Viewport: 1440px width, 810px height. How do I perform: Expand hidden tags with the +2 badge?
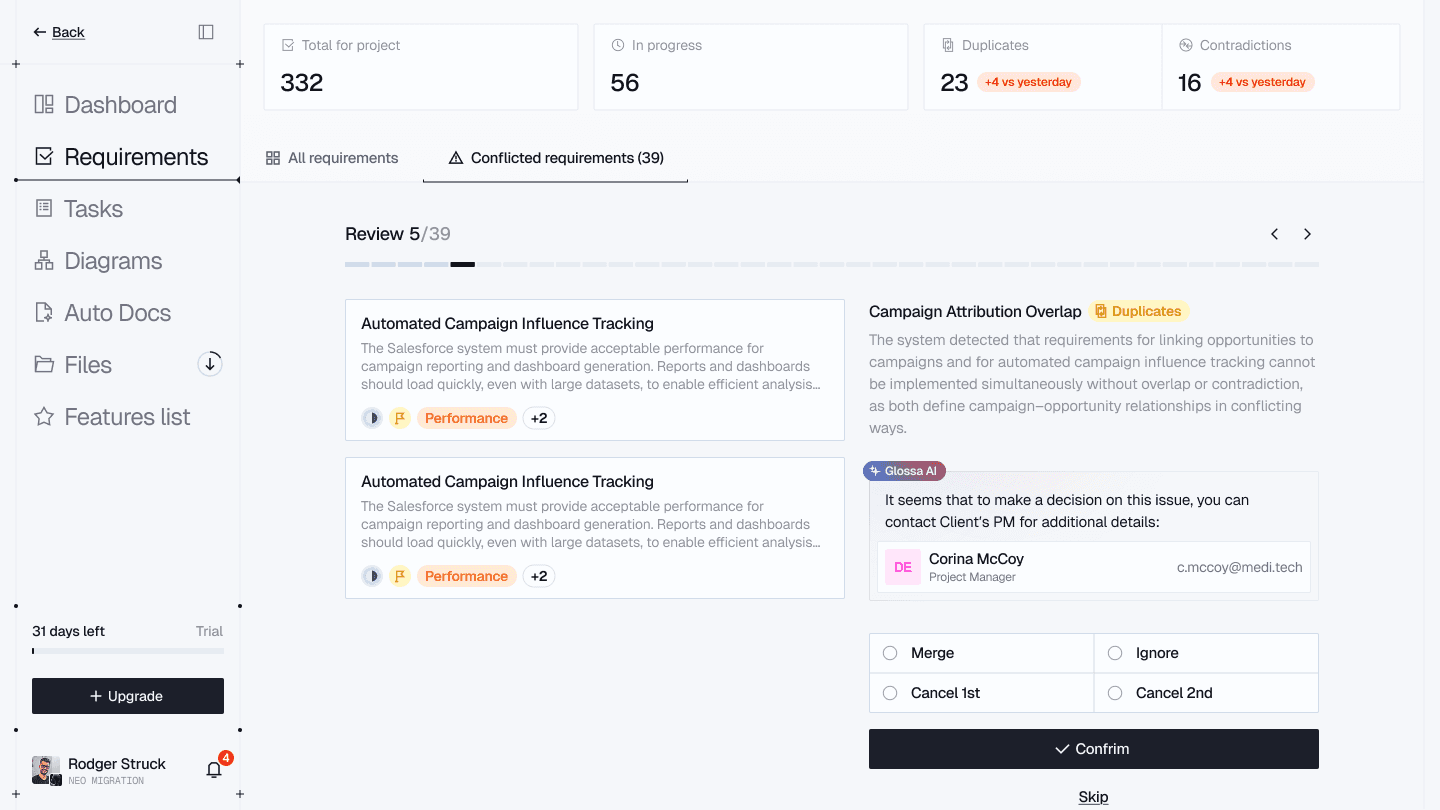click(538, 418)
